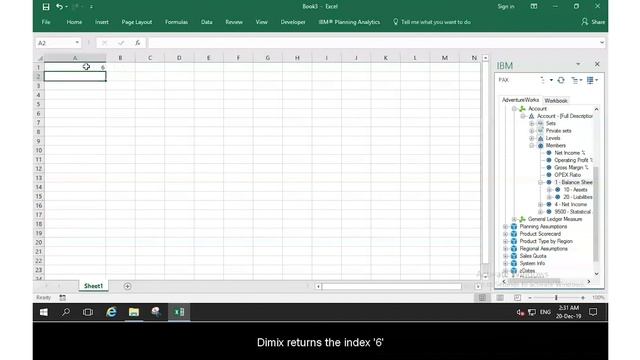Open the Formulas ribbon tab
Viewport: 640px width, 360px height.
tap(176, 22)
